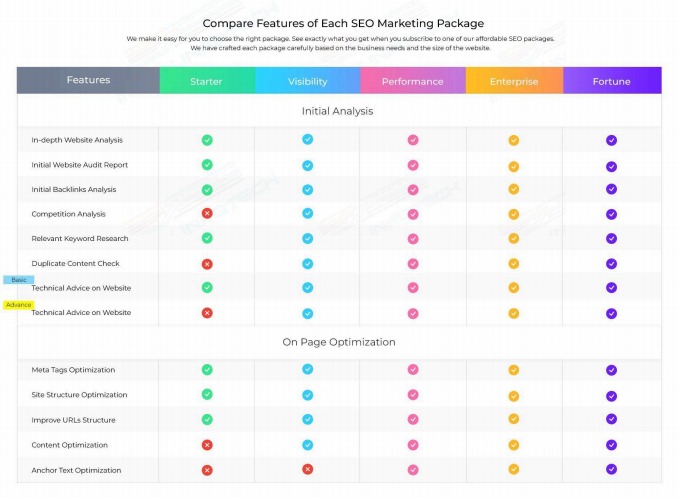
Task: Click the On Page Optimization section heading
Action: tap(338, 342)
